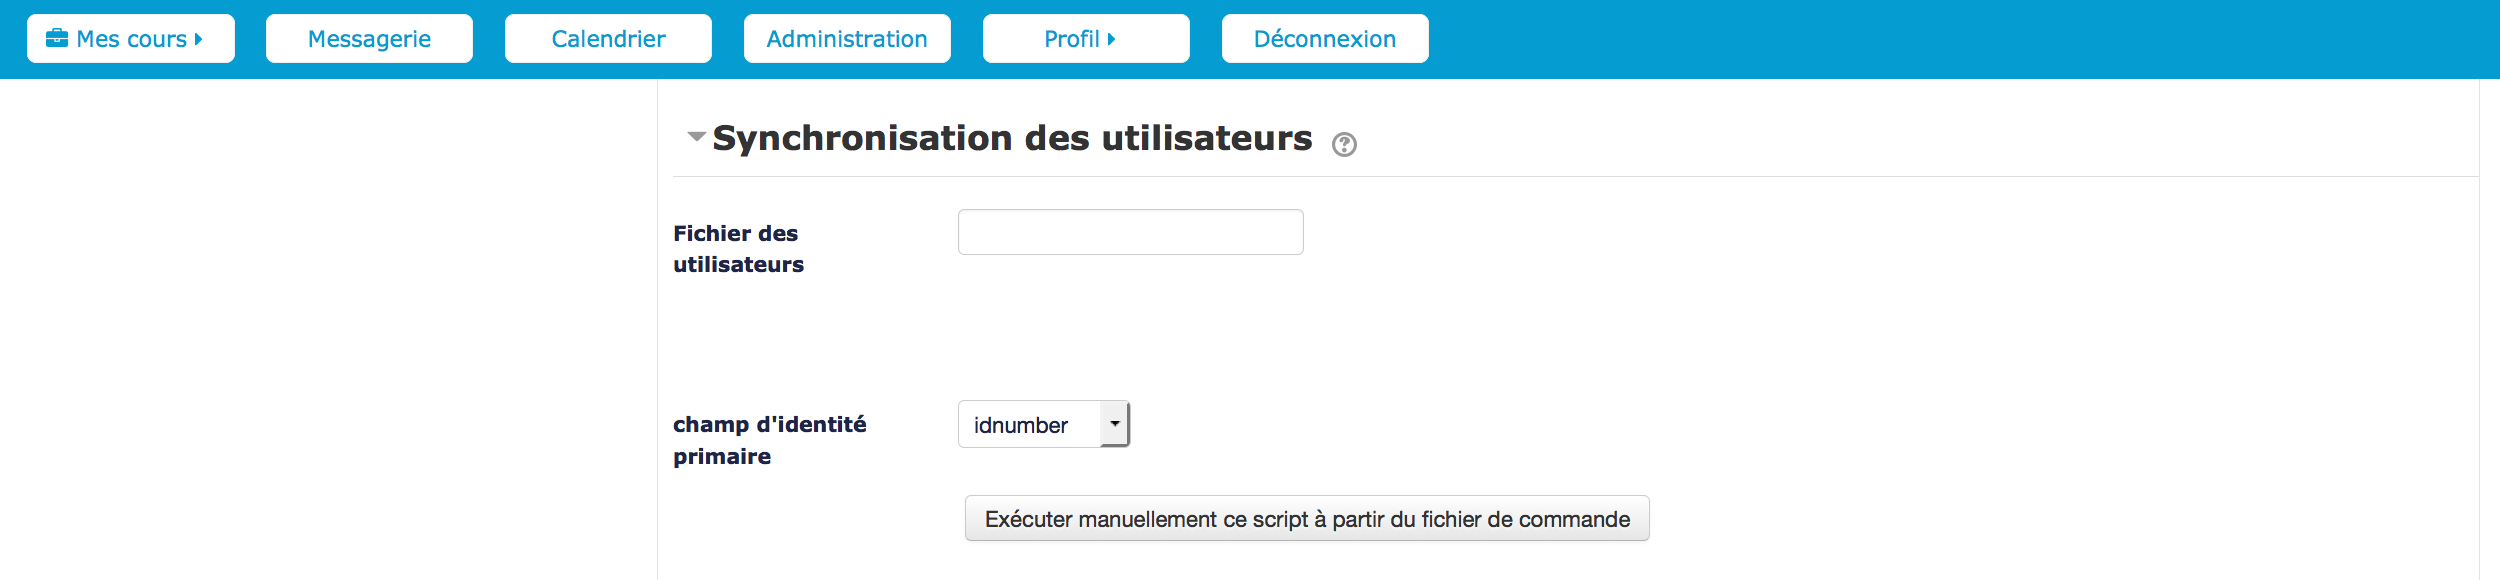Open the Calendrier page

pyautogui.click(x=608, y=39)
